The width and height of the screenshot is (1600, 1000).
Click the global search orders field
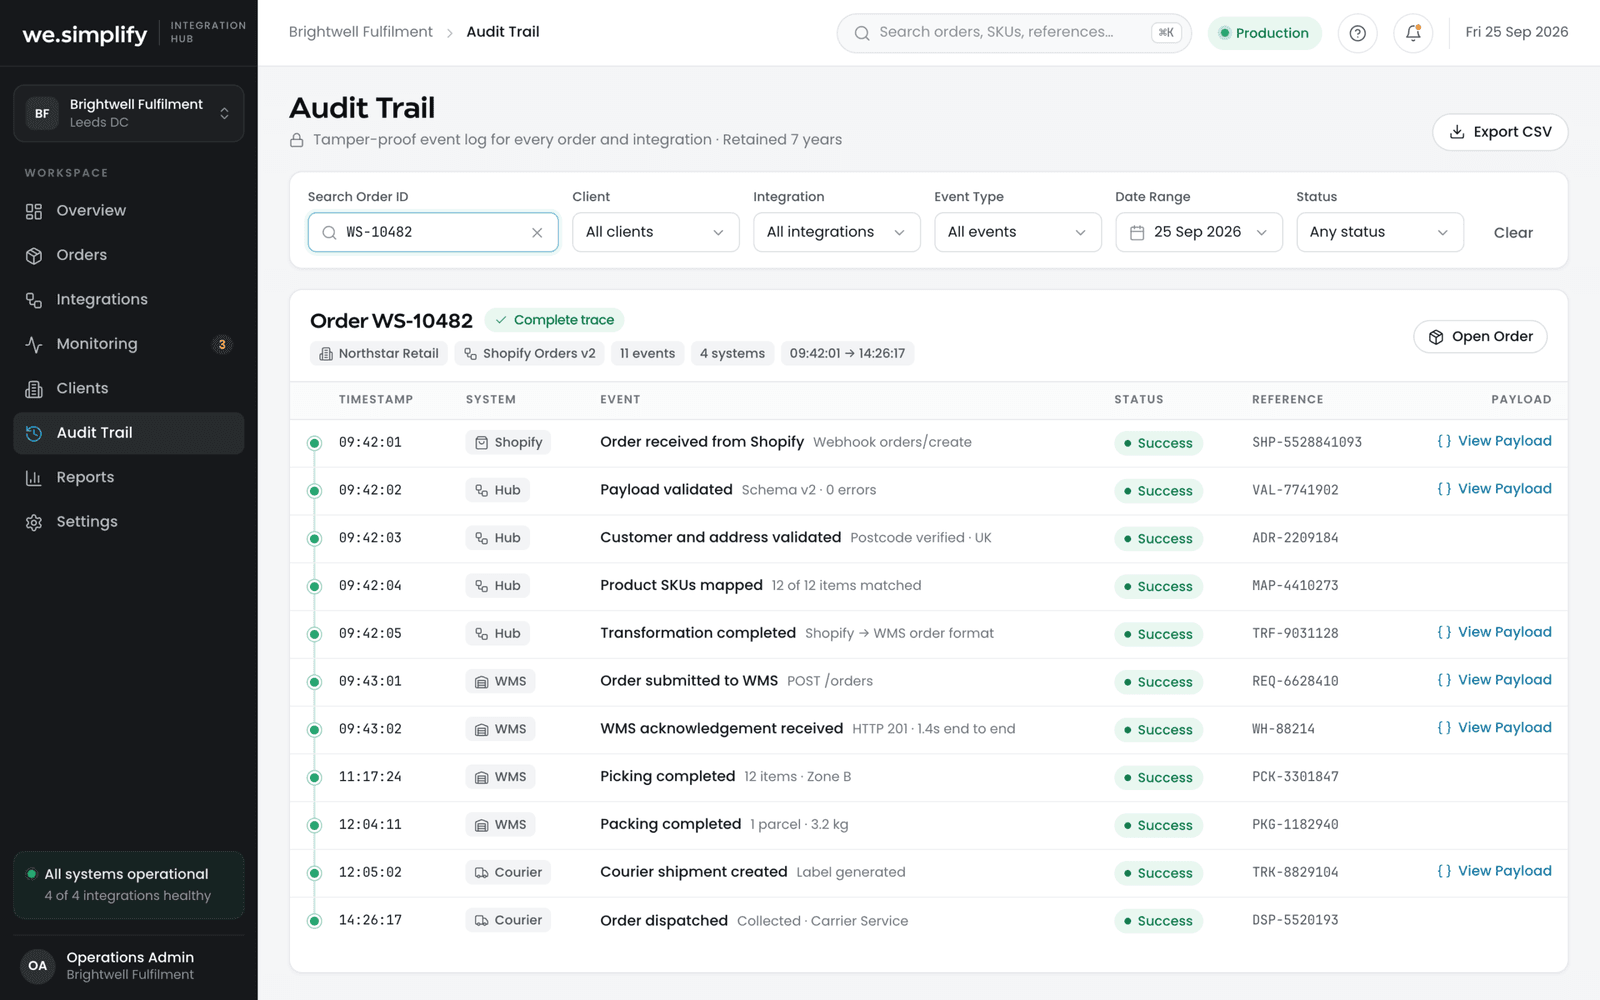click(1014, 33)
